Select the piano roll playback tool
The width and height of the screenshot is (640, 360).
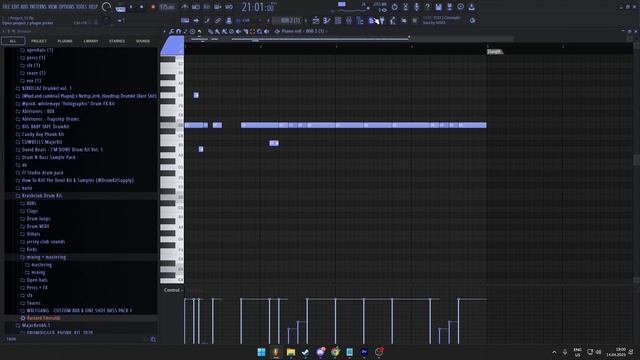(x=266, y=31)
